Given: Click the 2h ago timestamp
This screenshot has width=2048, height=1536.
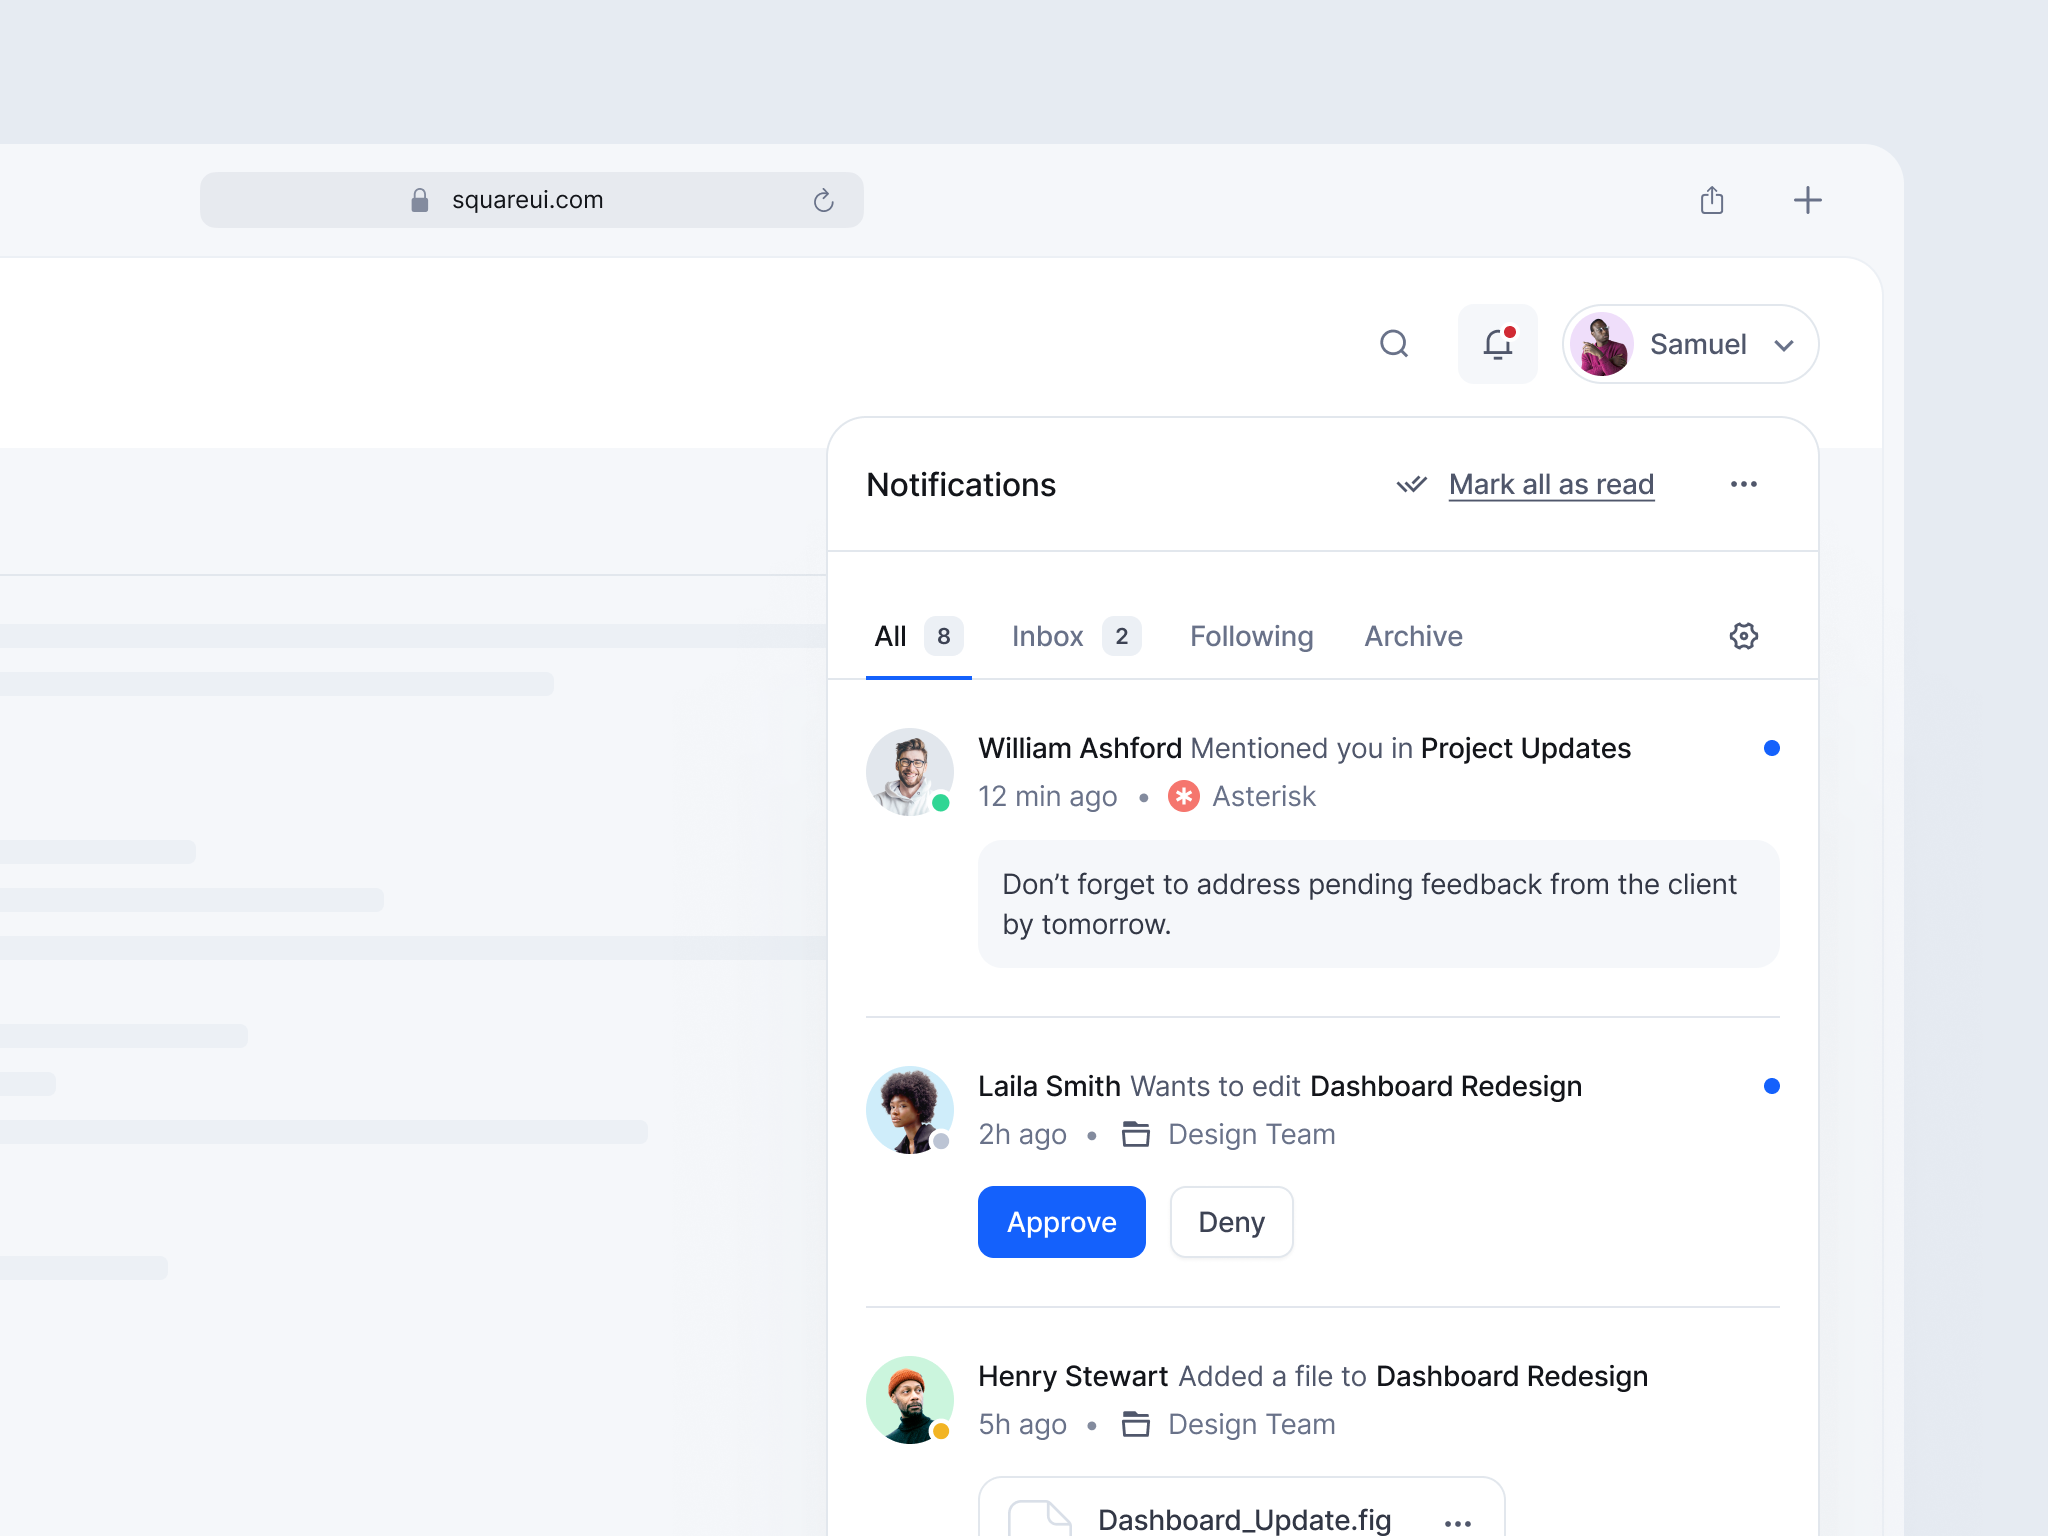Looking at the screenshot, I should coord(1022,1134).
